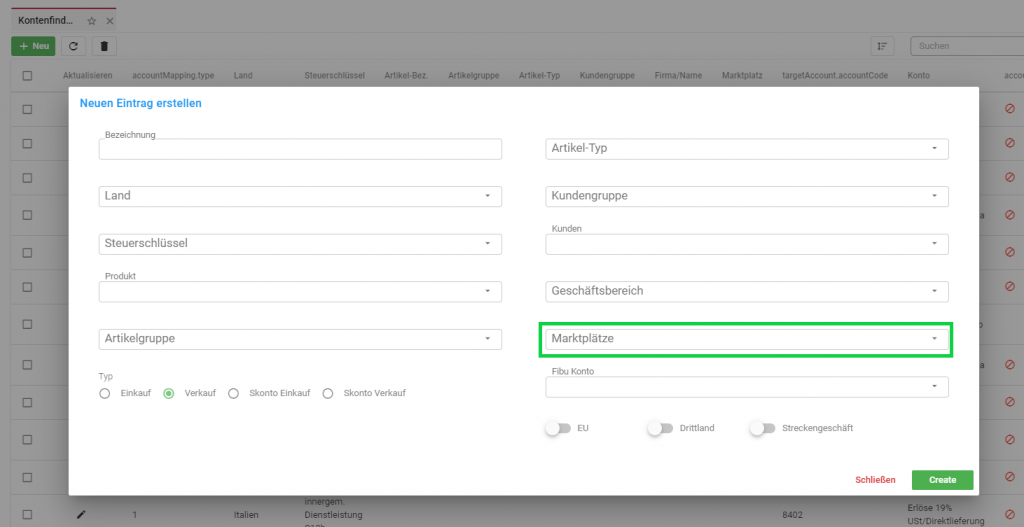The image size is (1024, 527).
Task: Enable the Streckengeschäft switch
Action: click(763, 428)
